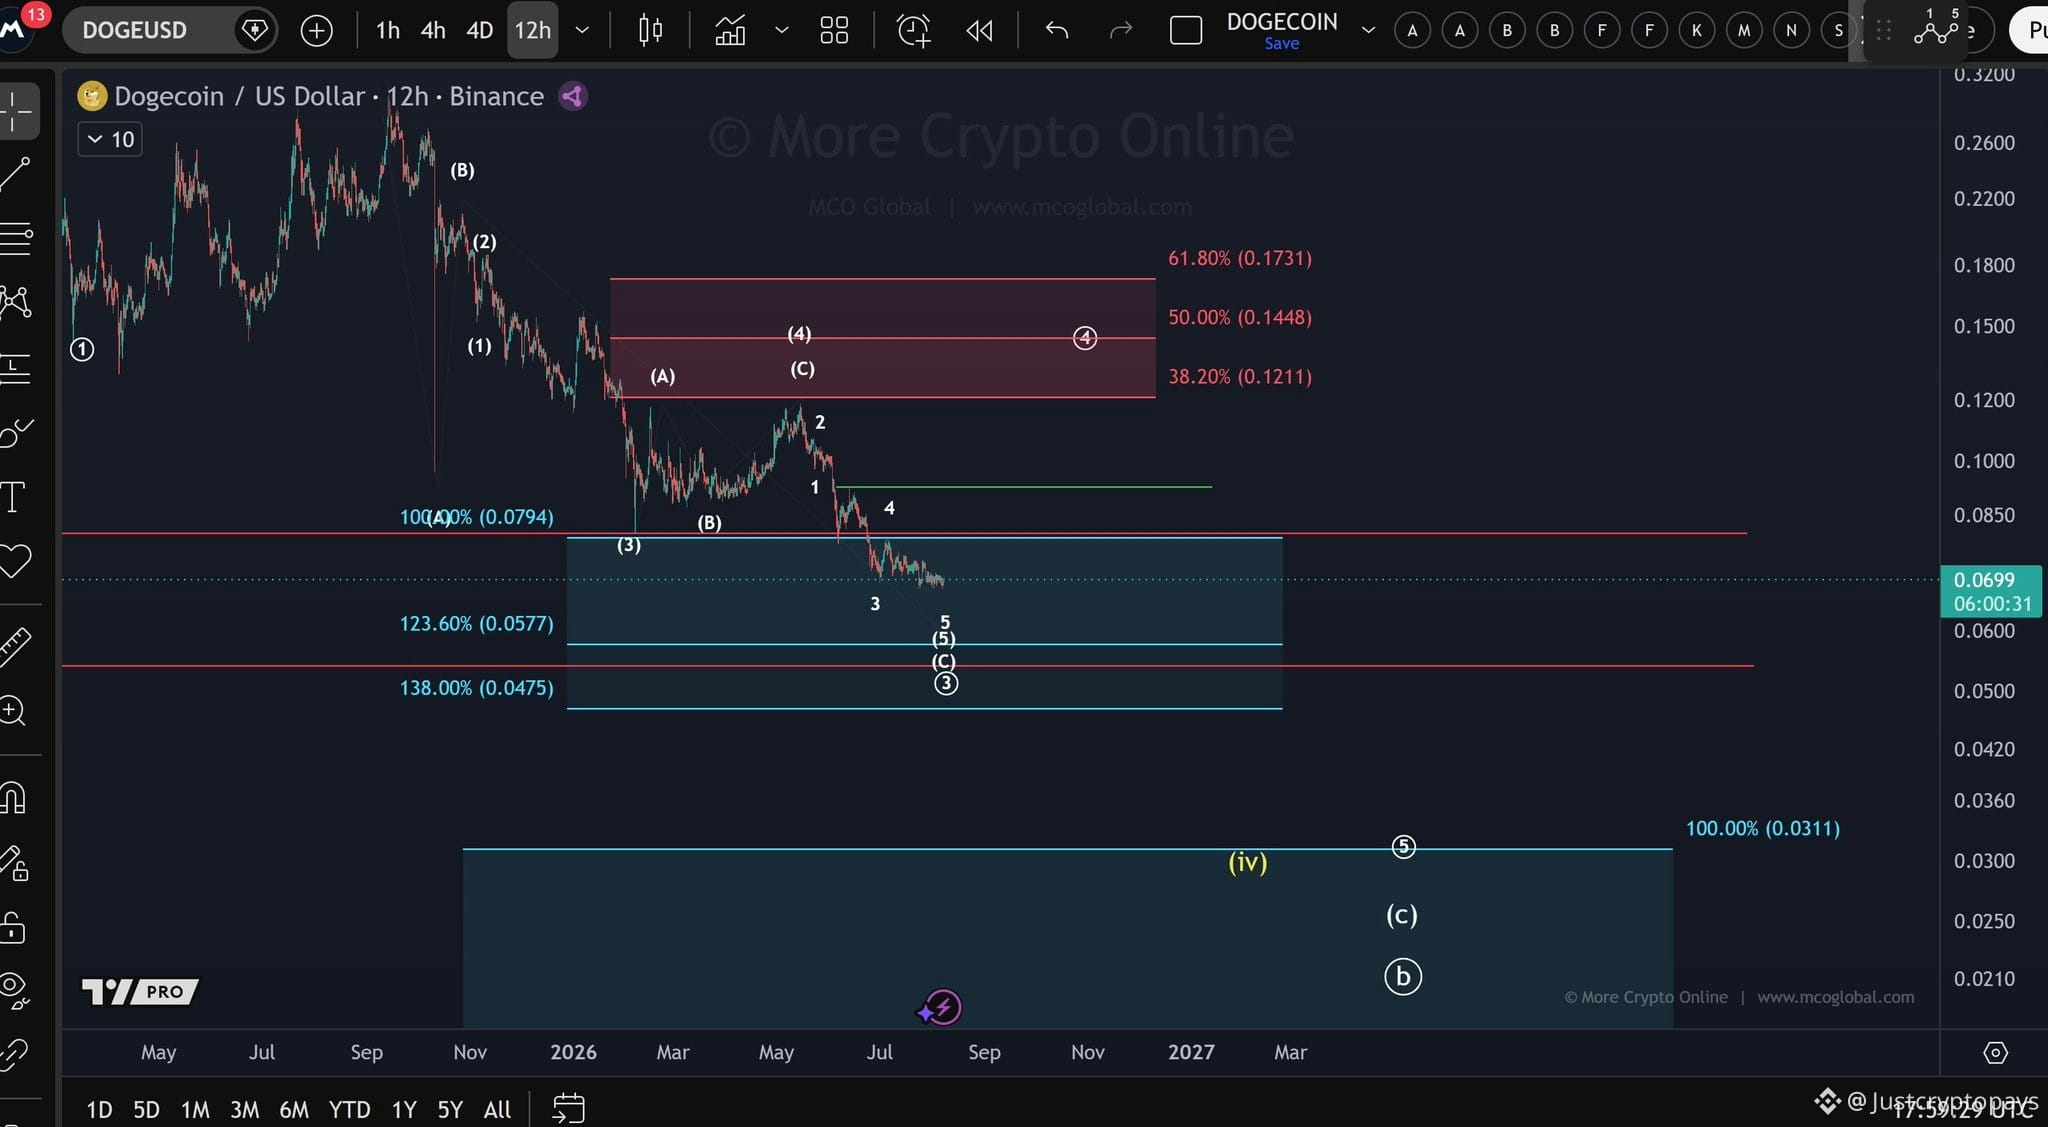Viewport: 2048px width, 1127px height.
Task: Open the Indicators panel
Action: 730,31
